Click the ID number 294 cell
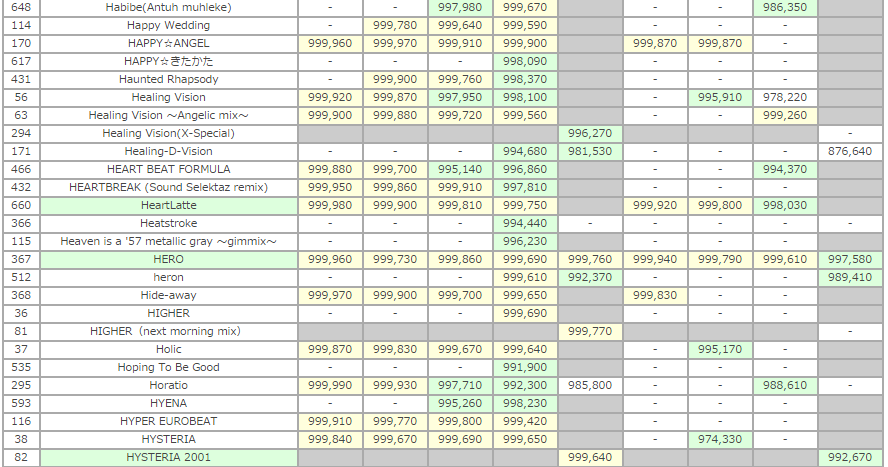Image resolution: width=888 pixels, height=467 pixels. [21, 134]
